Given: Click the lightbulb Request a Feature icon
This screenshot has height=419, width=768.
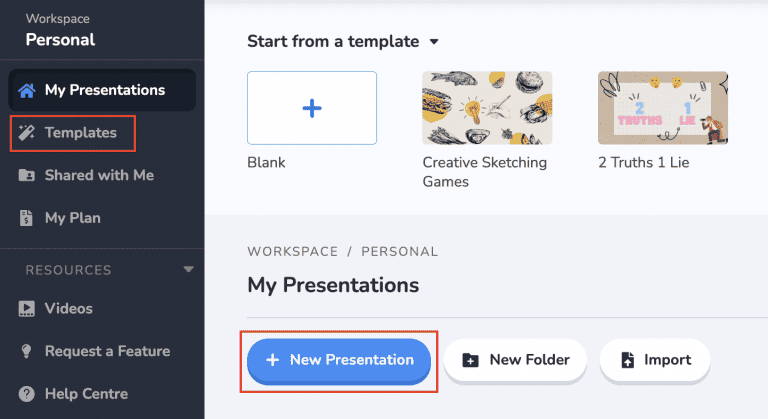Looking at the screenshot, I should (26, 351).
